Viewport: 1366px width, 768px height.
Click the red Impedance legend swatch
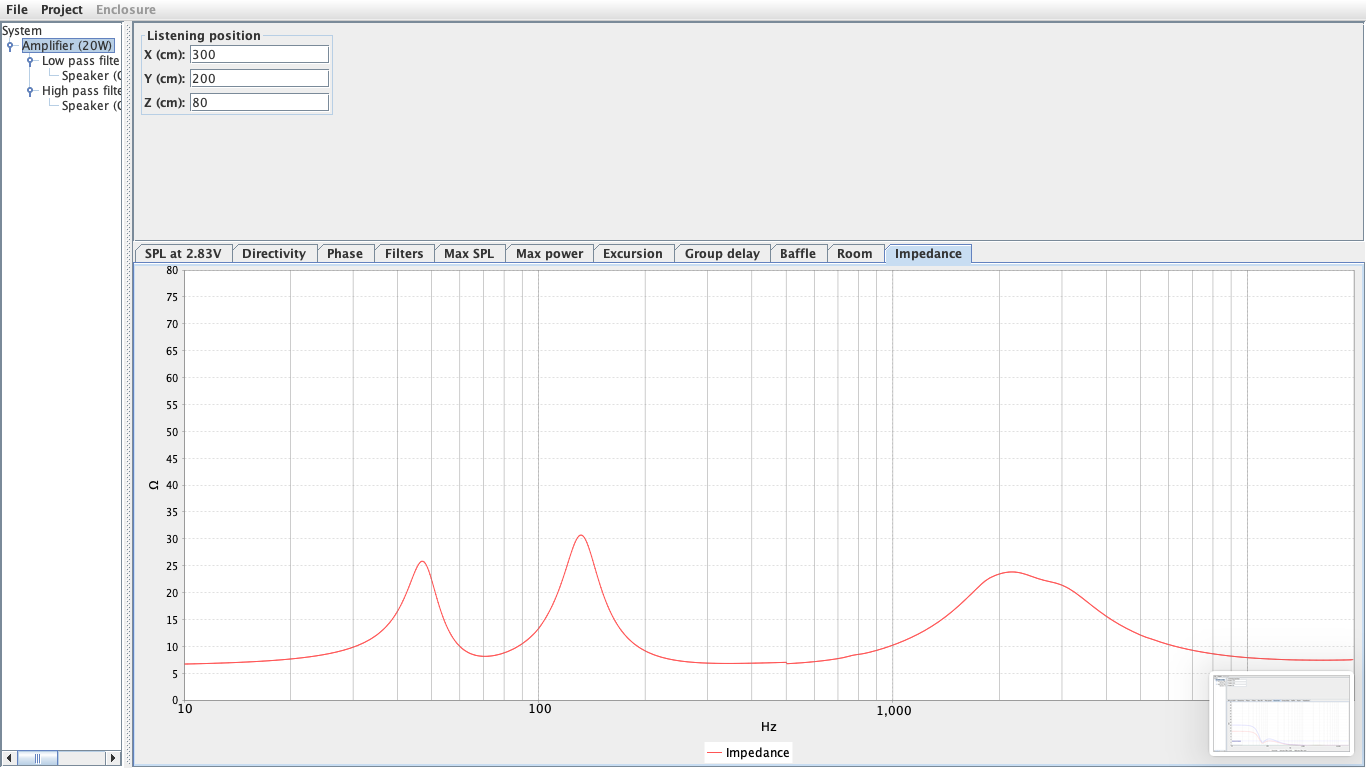pyautogui.click(x=716, y=752)
